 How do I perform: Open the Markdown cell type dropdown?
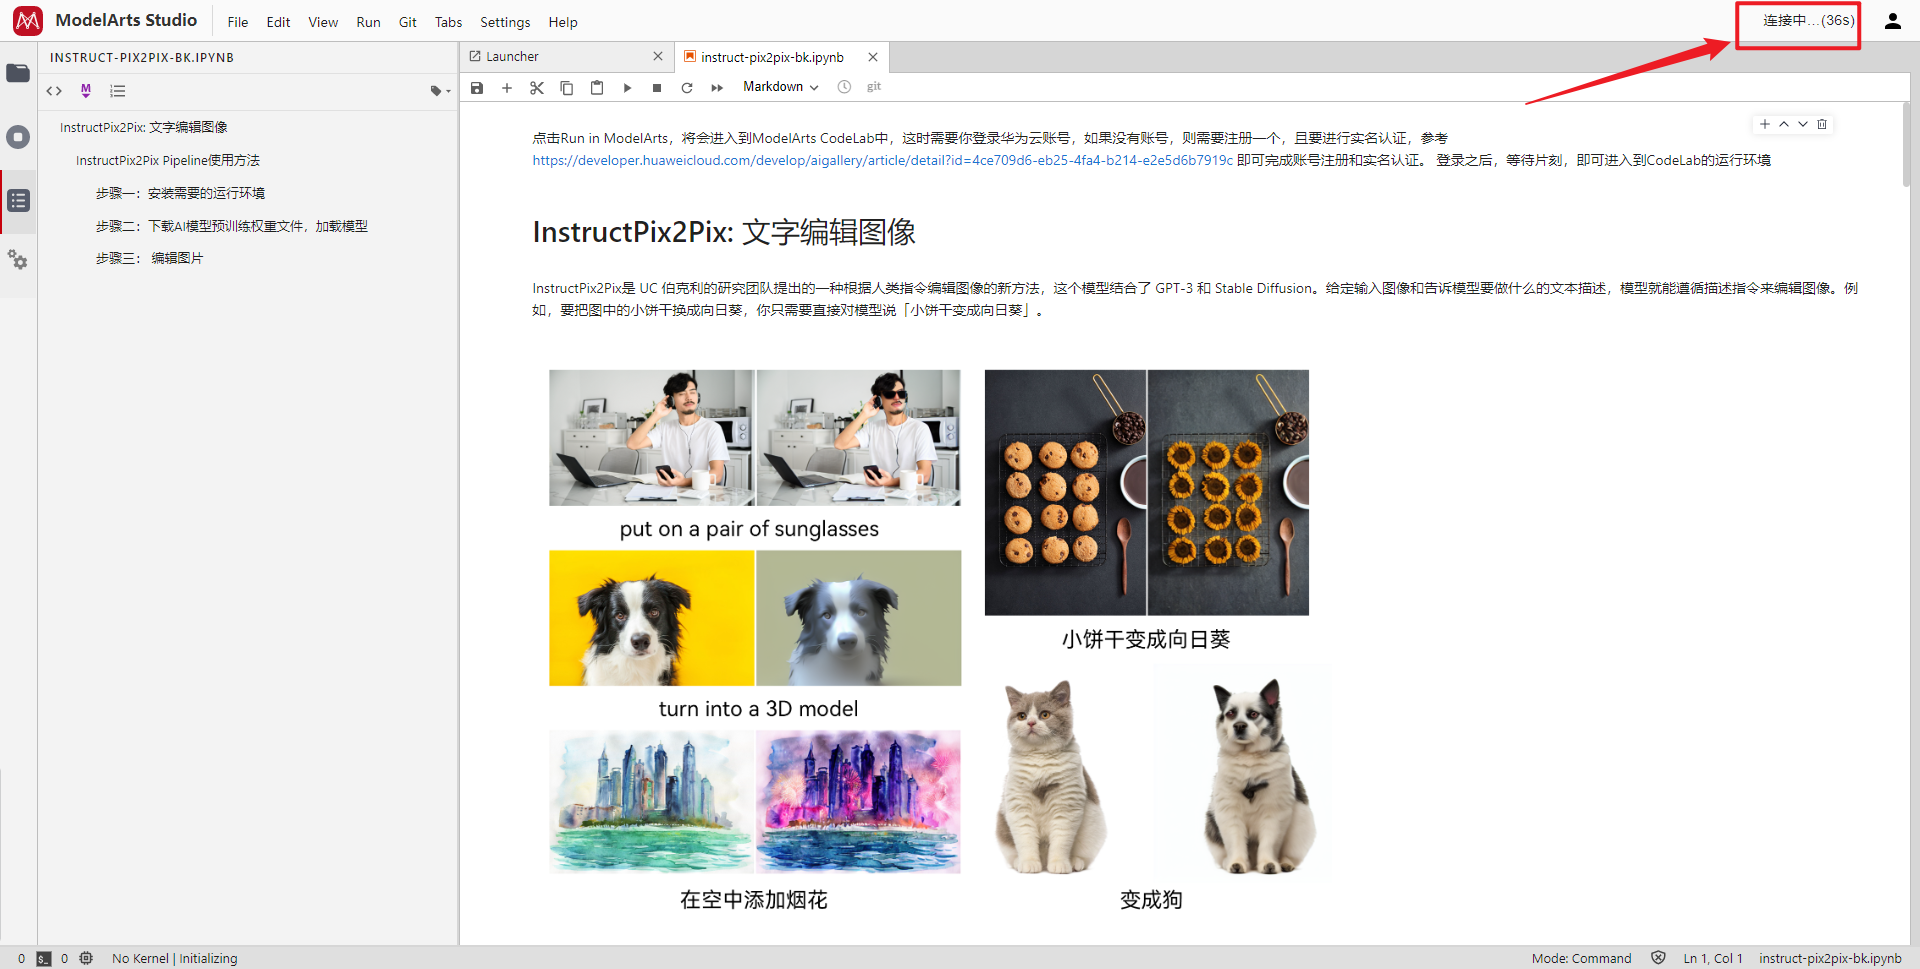tap(781, 87)
